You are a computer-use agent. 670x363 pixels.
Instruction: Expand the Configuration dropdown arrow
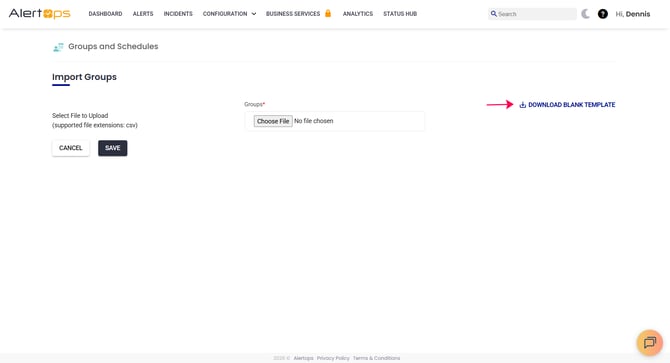254,14
